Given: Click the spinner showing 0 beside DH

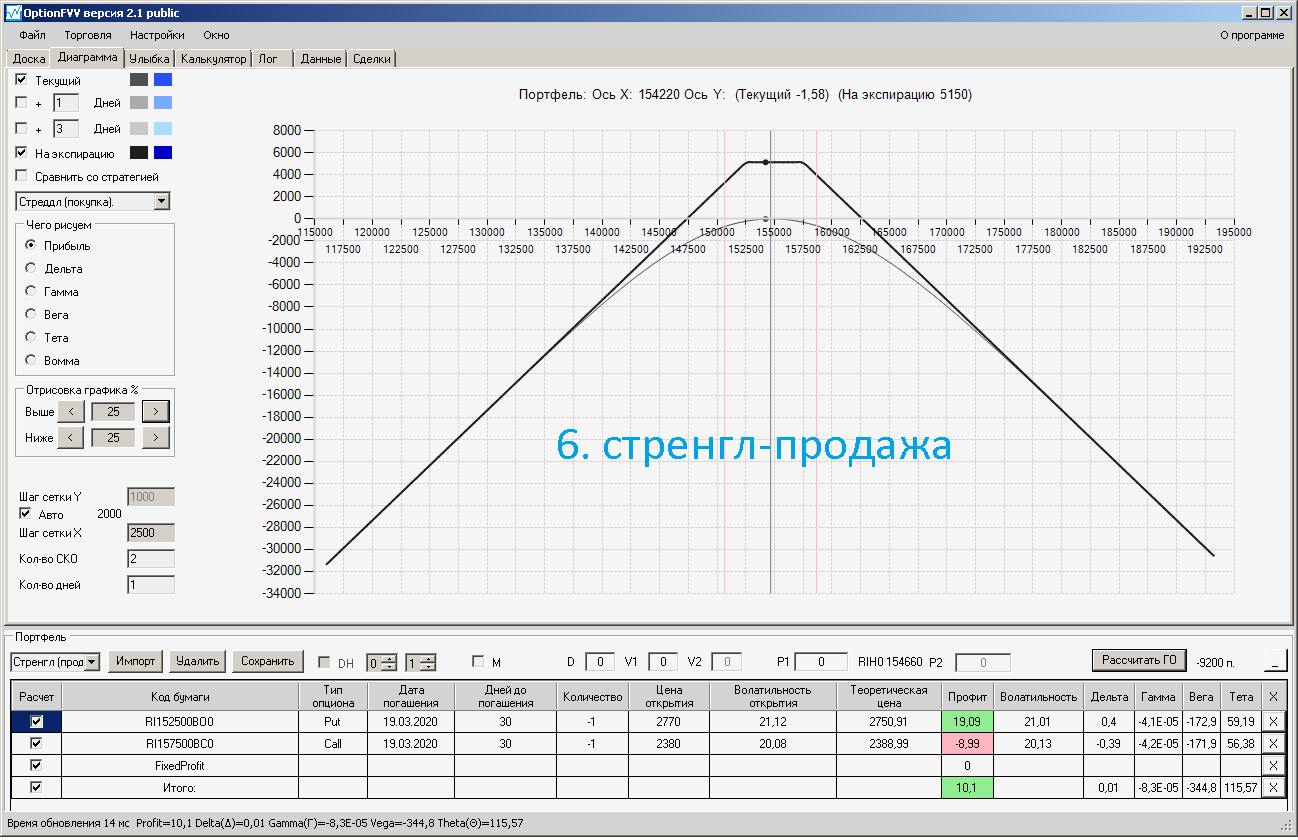Looking at the screenshot, I should pos(382,661).
